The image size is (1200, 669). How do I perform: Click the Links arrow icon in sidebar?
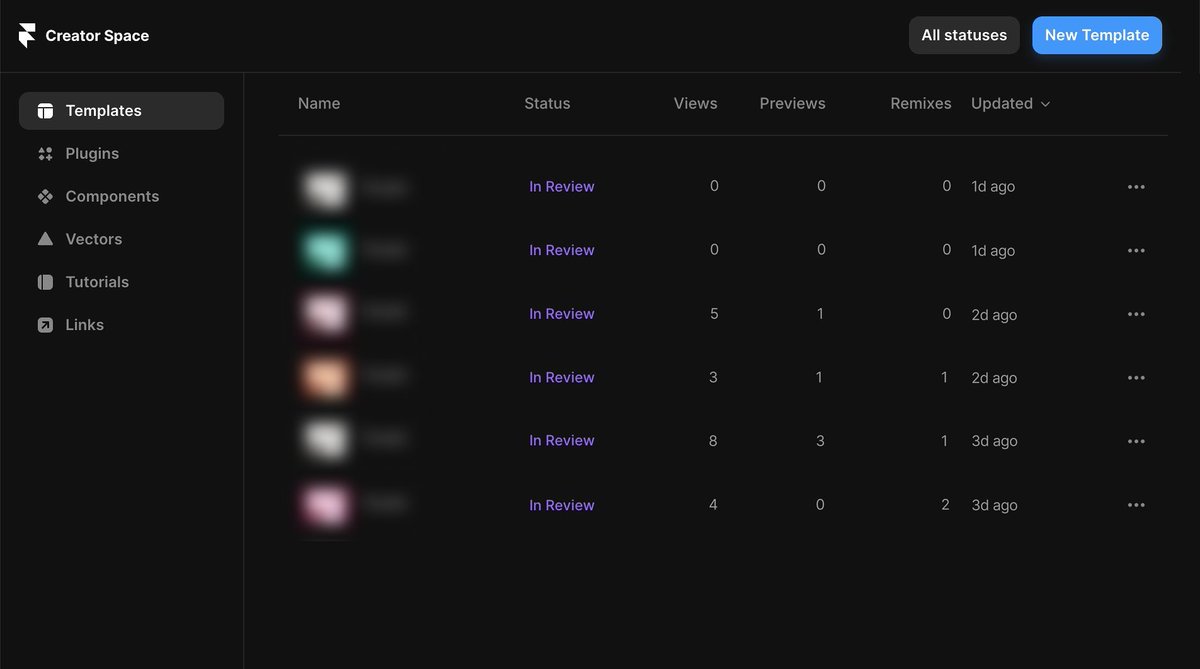coord(45,325)
